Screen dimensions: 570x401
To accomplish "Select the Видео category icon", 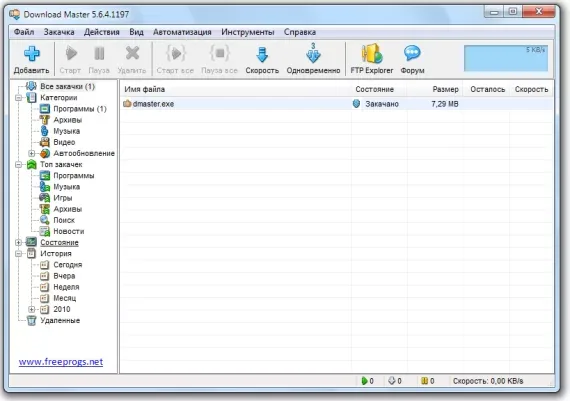I will 45,142.
